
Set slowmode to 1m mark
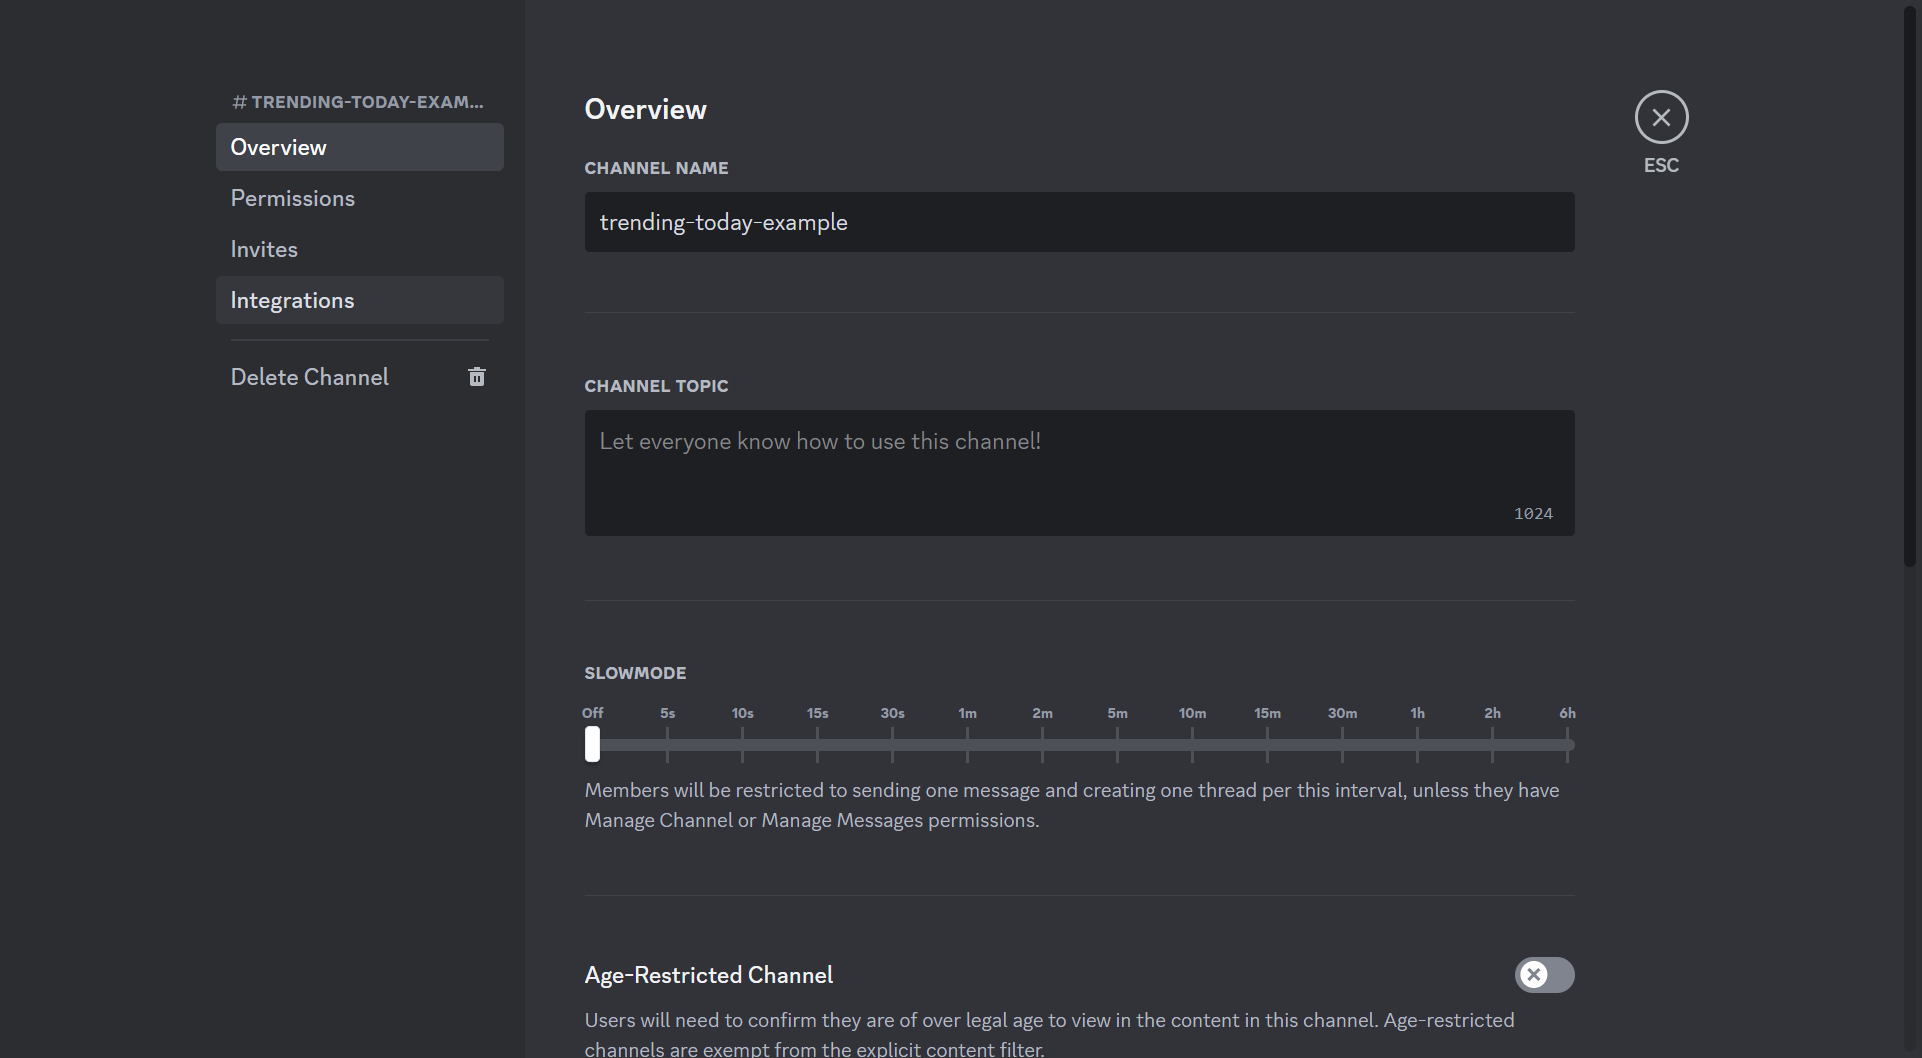[x=967, y=744]
